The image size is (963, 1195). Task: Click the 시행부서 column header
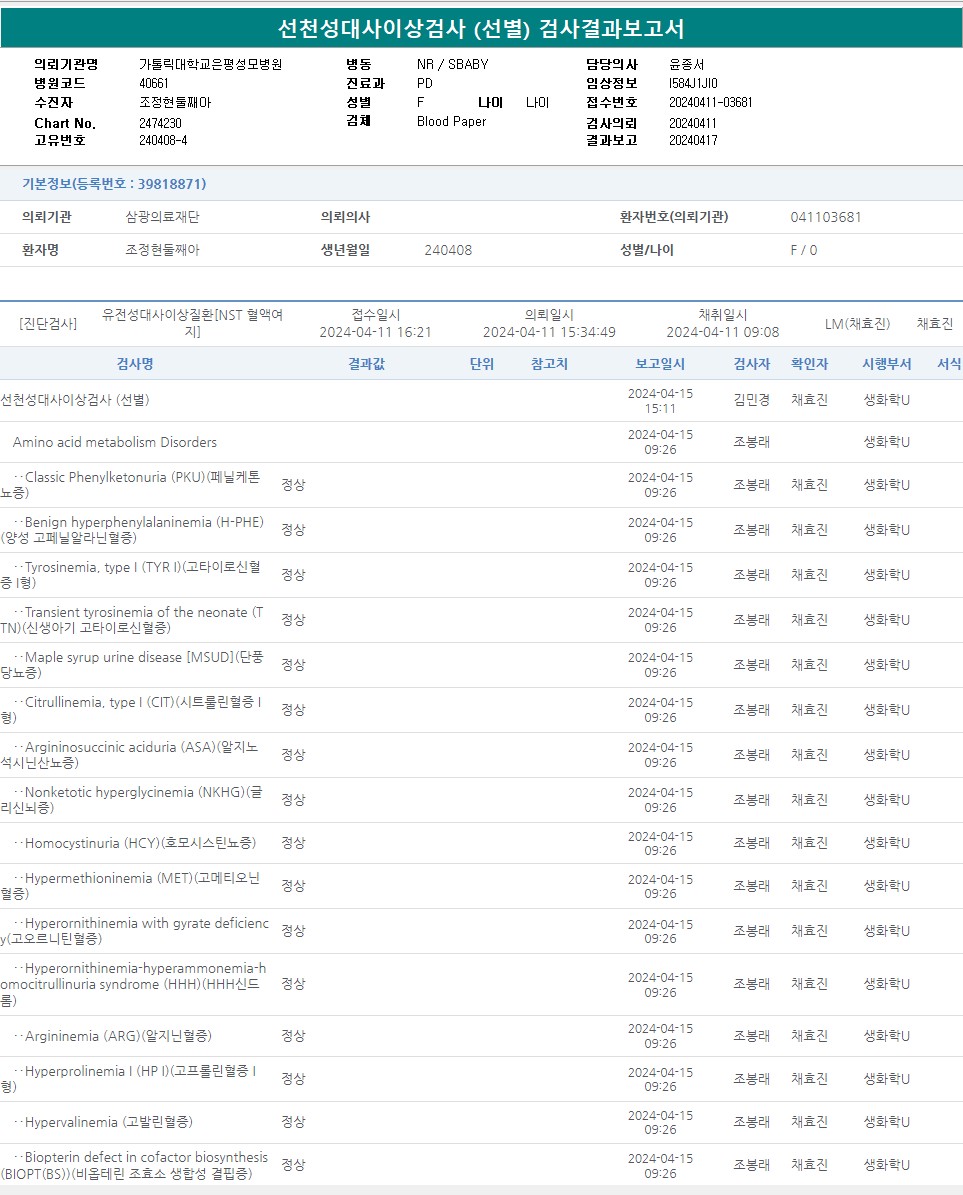click(886, 364)
